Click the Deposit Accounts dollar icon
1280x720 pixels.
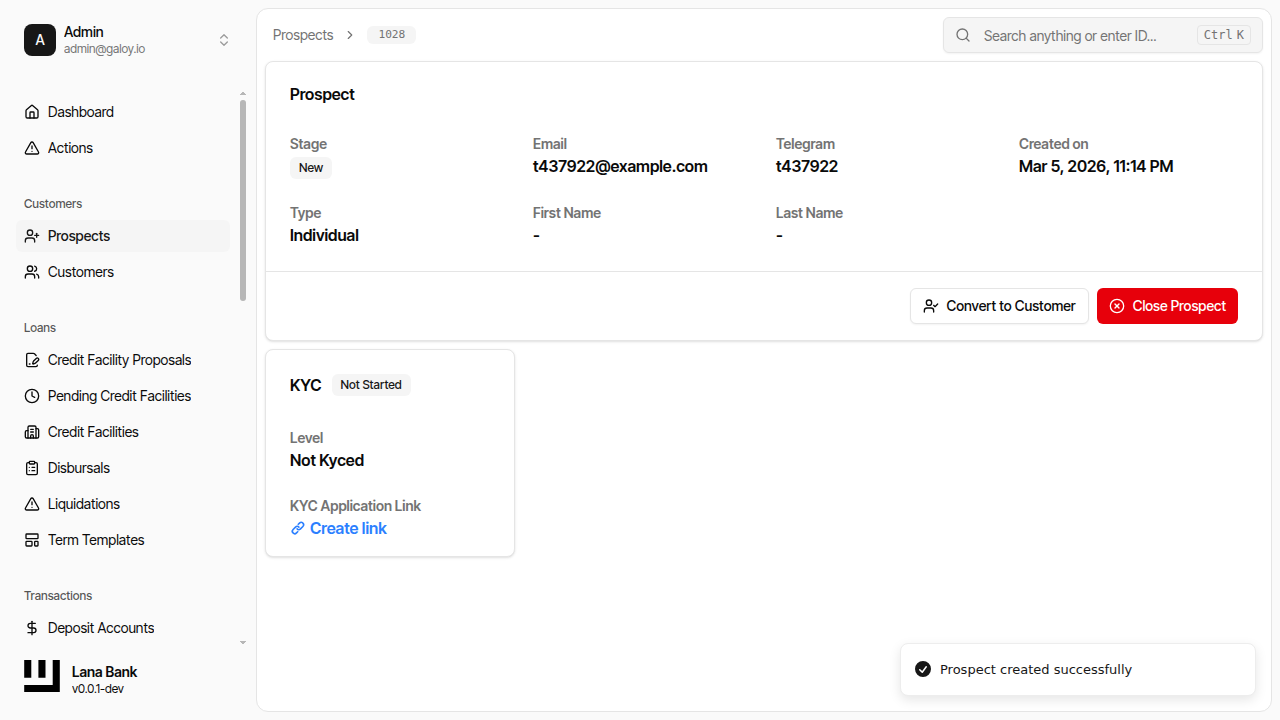[x=31, y=627]
